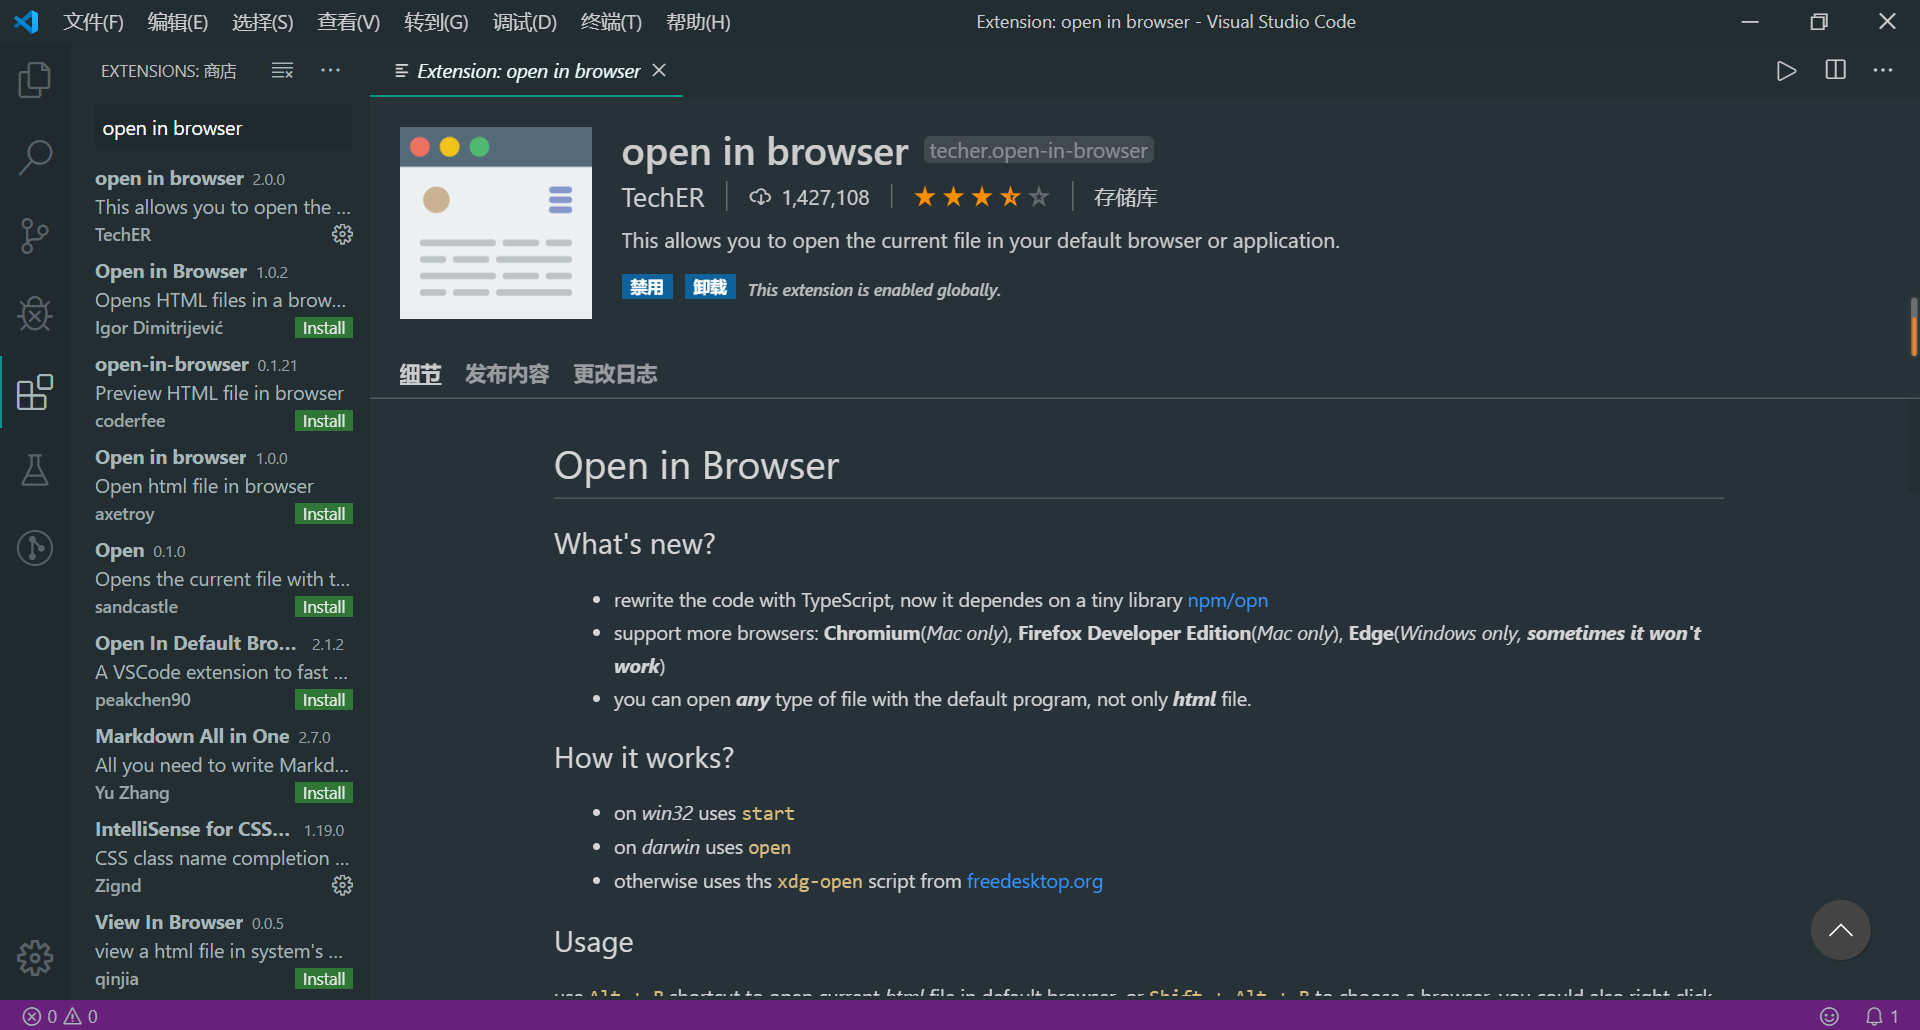Open gear menu for IntelliSense for CSS
The height and width of the screenshot is (1030, 1920).
click(x=342, y=885)
